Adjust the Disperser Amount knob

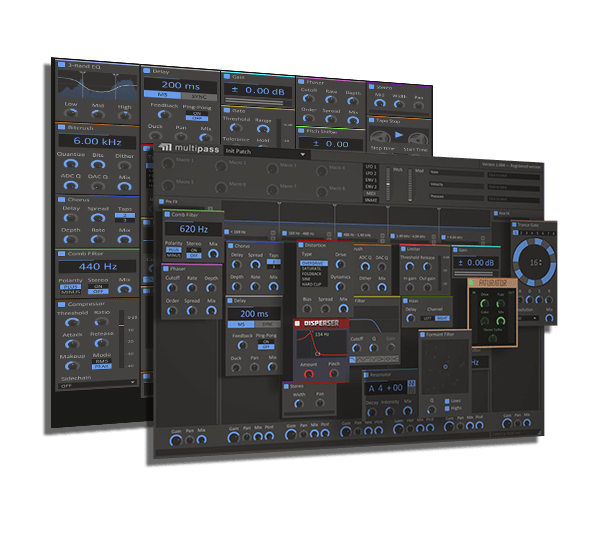pos(308,374)
